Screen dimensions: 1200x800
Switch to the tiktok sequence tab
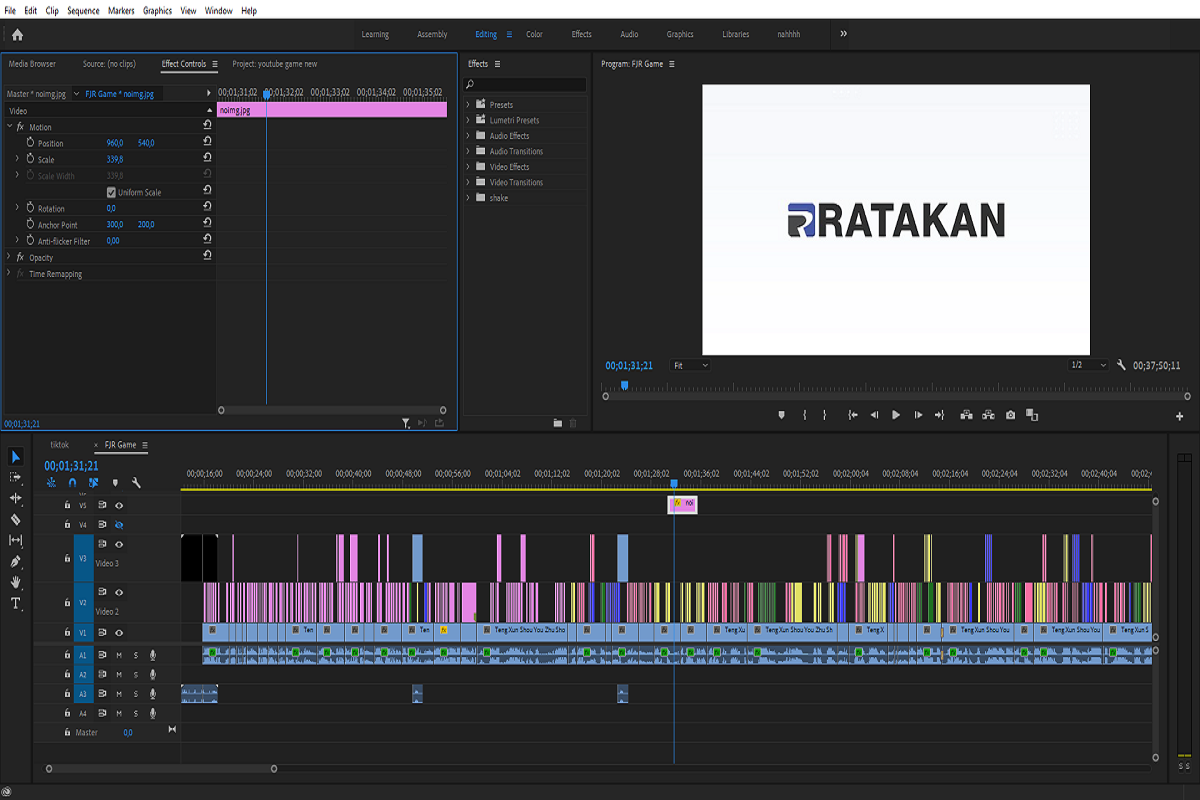[x=60, y=445]
